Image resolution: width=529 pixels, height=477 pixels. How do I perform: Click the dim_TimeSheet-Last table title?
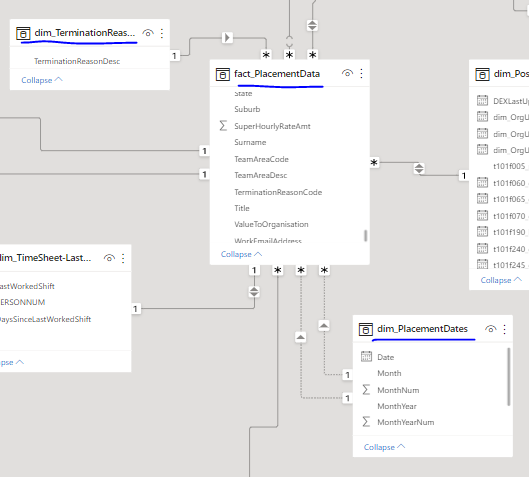(x=45, y=258)
